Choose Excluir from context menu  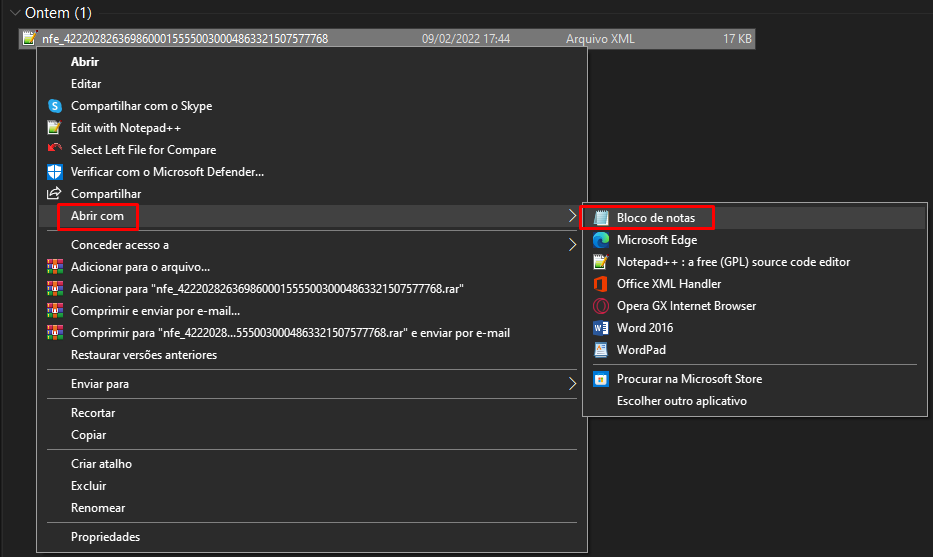89,486
